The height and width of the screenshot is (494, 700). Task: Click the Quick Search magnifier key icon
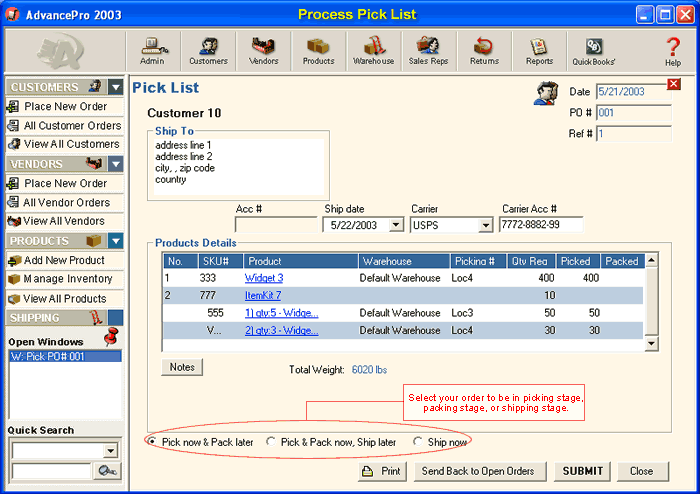pyautogui.click(x=107, y=471)
